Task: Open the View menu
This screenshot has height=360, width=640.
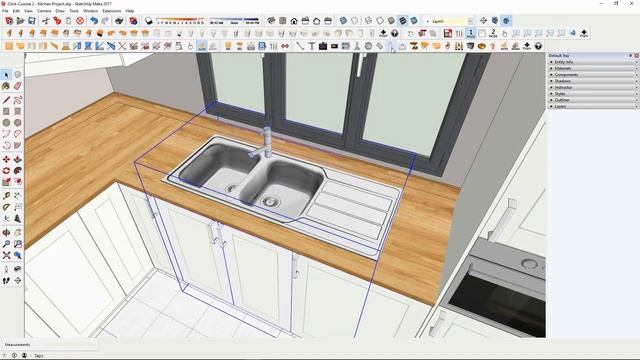Action: [29, 11]
